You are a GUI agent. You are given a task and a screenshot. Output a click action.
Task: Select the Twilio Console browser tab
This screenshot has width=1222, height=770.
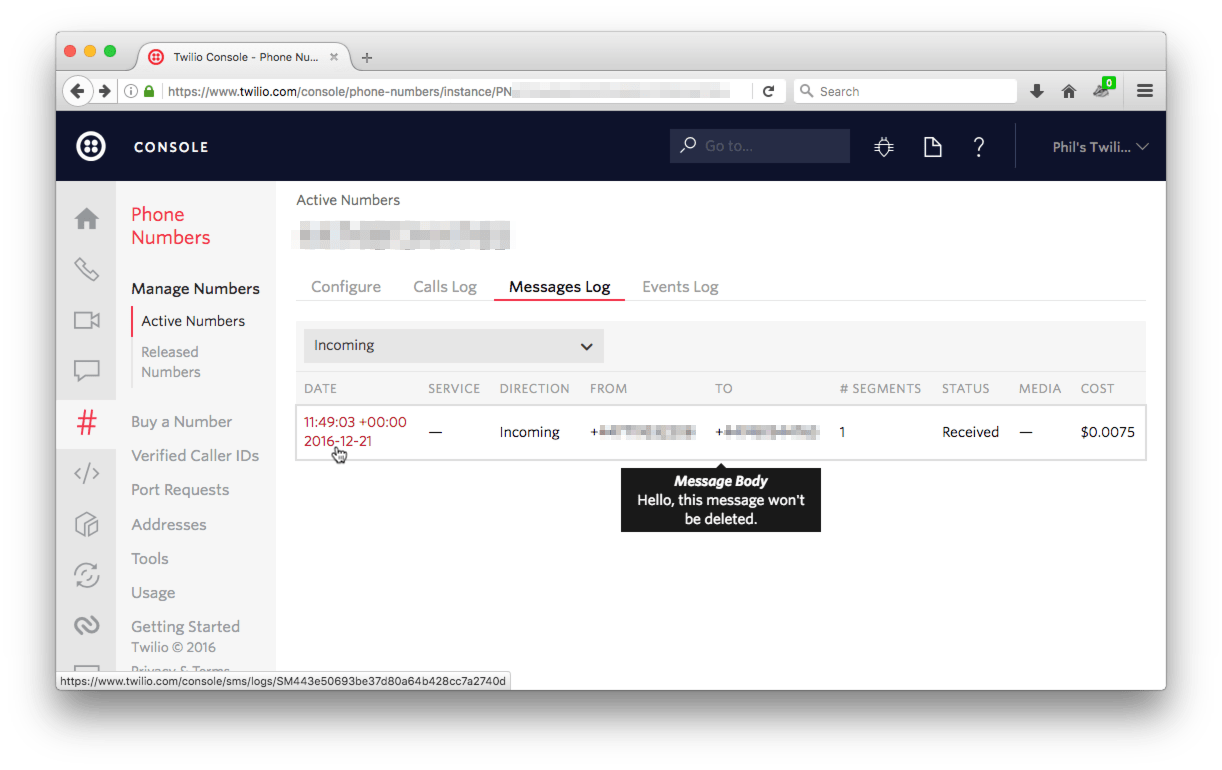[x=245, y=57]
